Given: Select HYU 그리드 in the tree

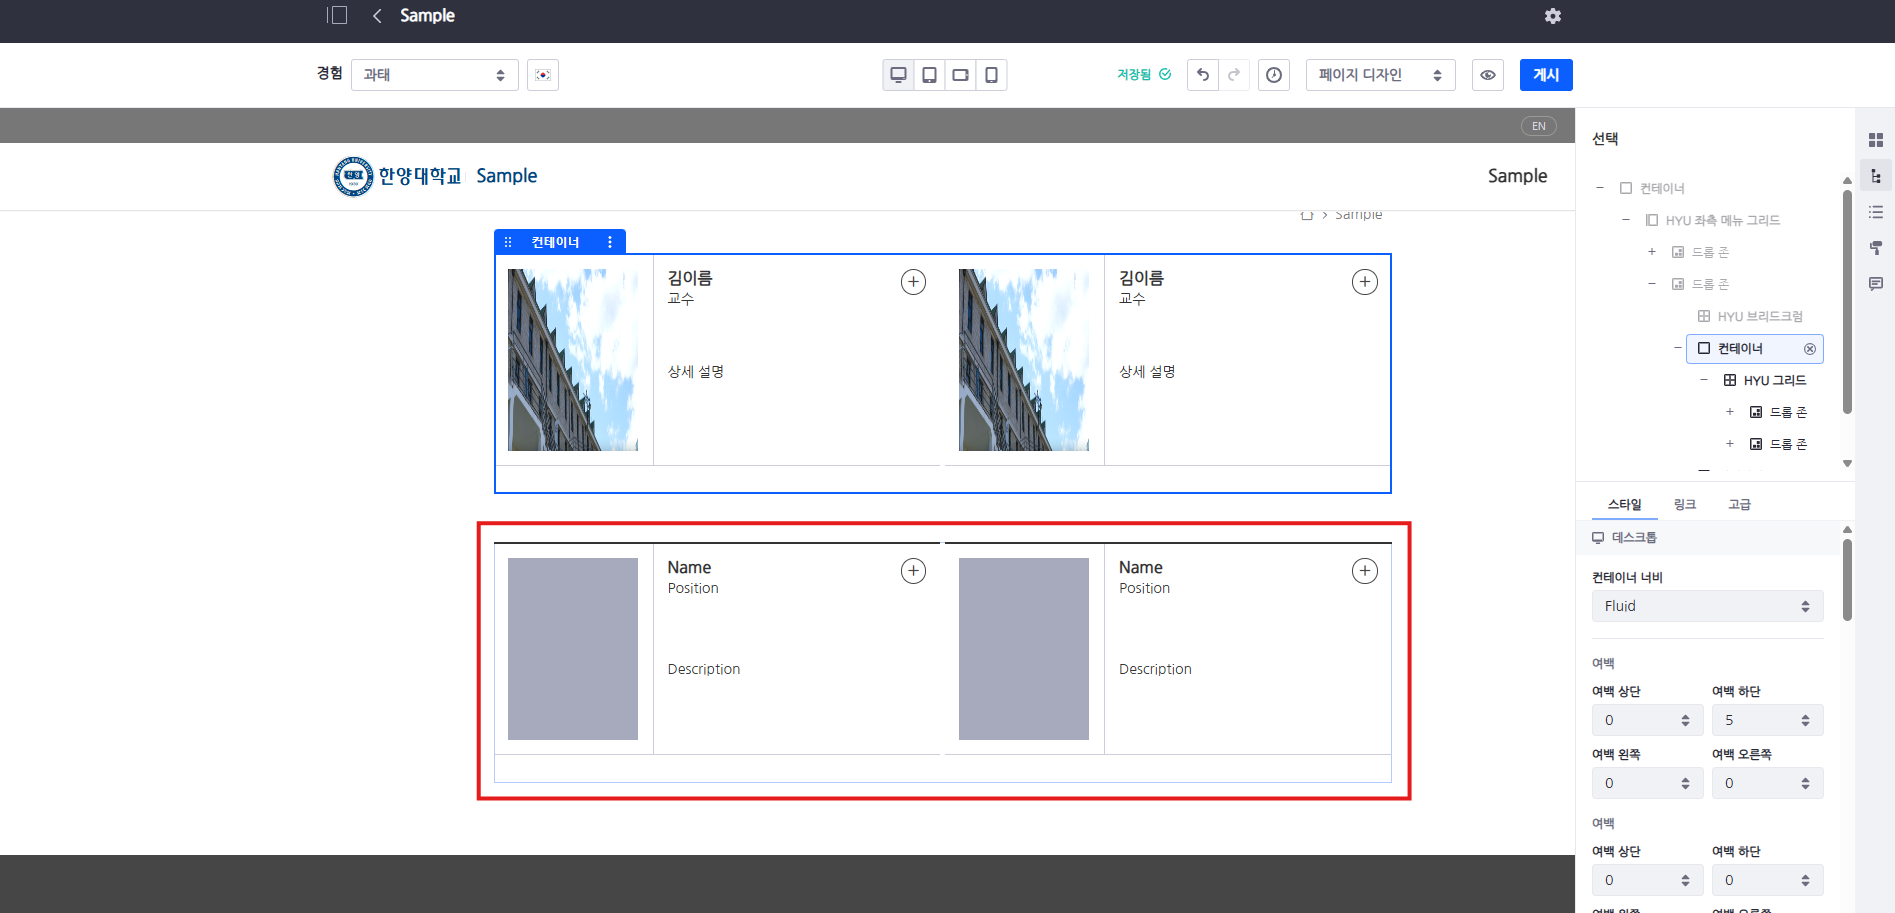Looking at the screenshot, I should [x=1774, y=380].
